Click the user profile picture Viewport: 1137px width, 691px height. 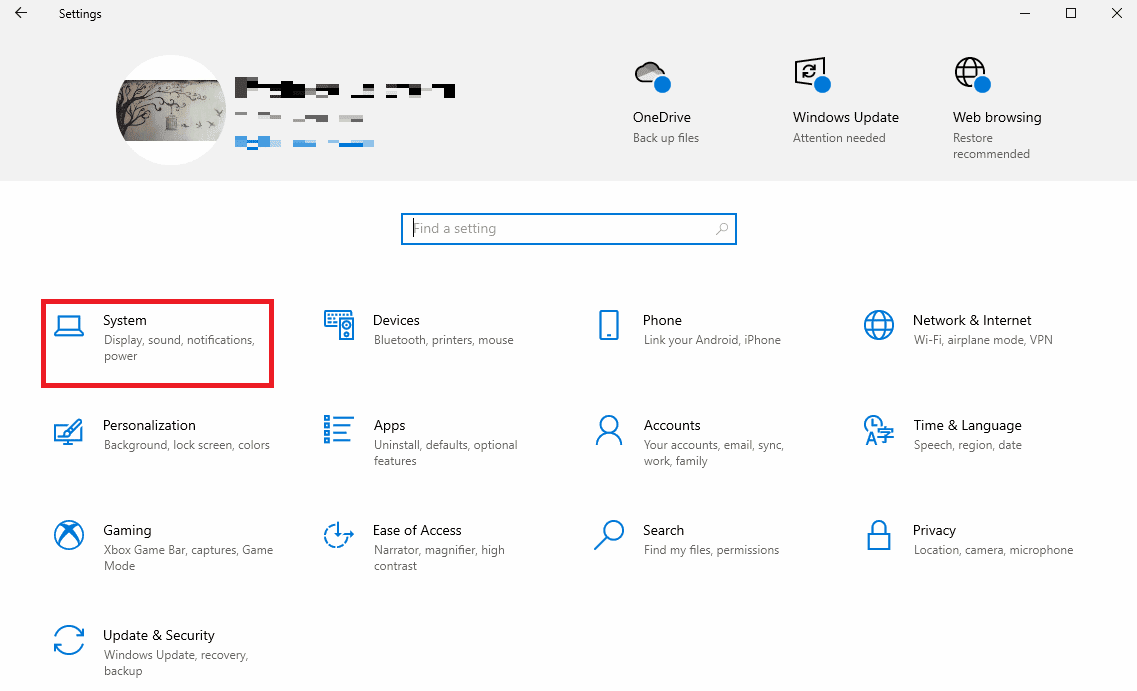(x=171, y=110)
